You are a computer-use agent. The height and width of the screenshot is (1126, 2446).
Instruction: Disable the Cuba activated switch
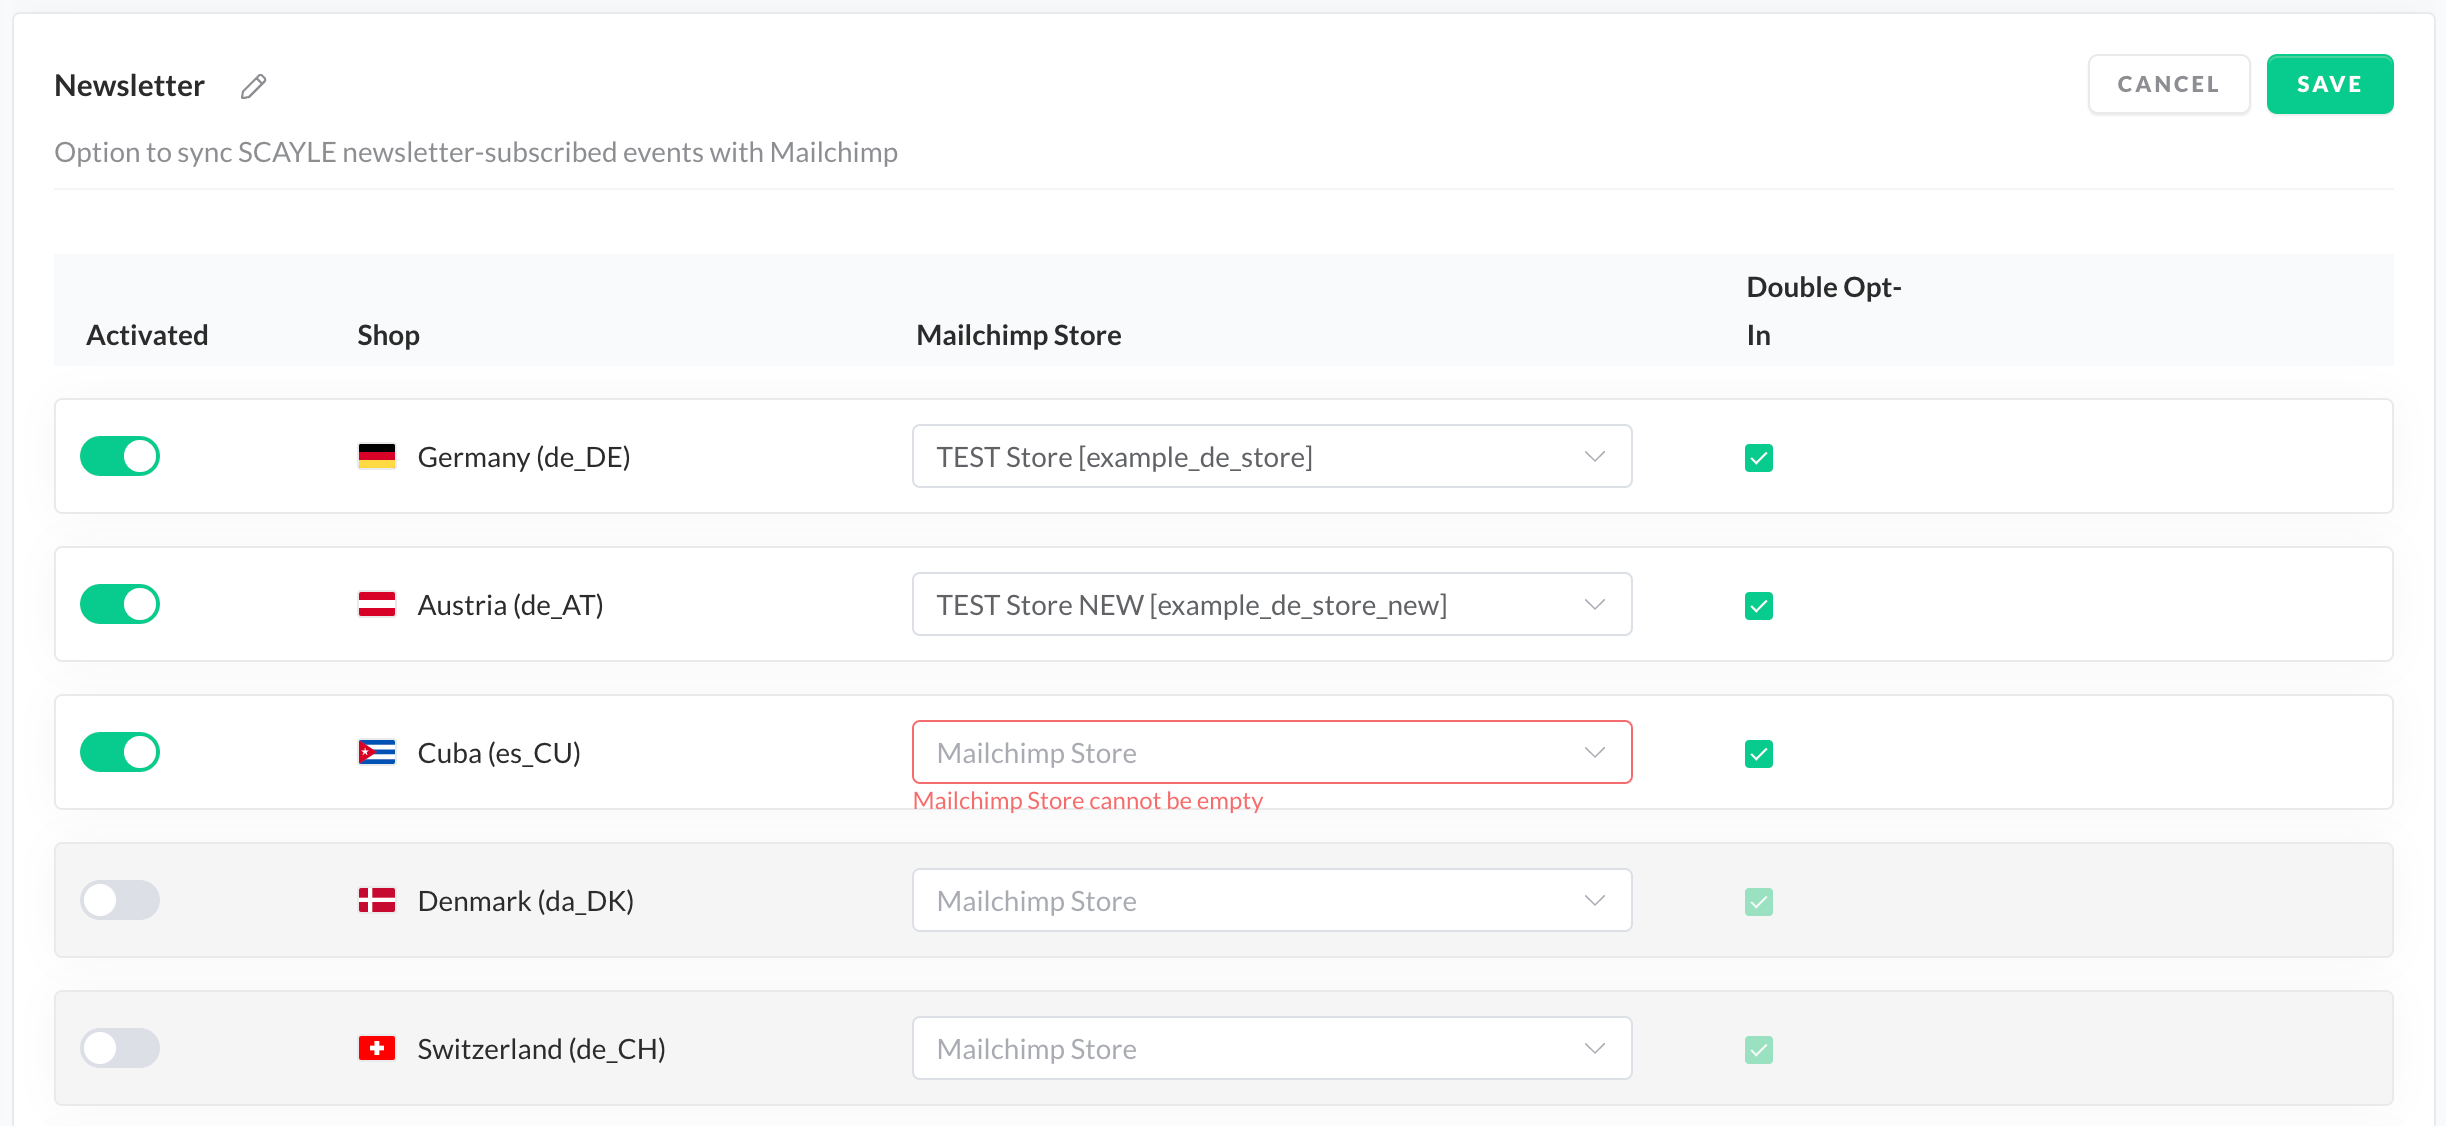(x=120, y=752)
